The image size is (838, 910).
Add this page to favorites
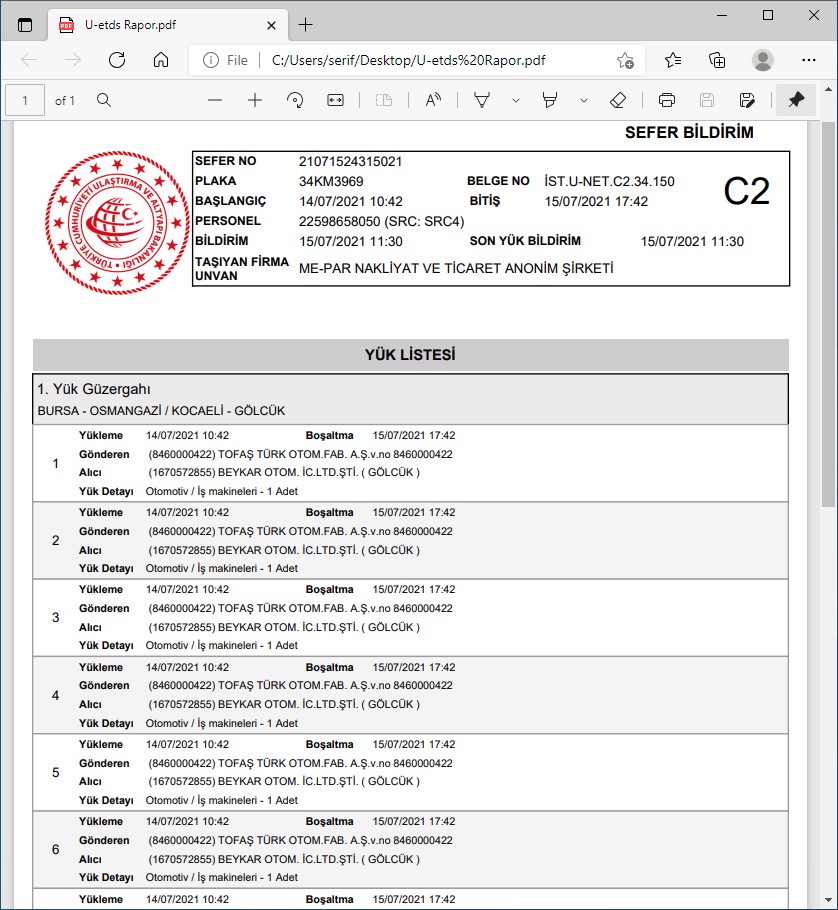[x=625, y=60]
